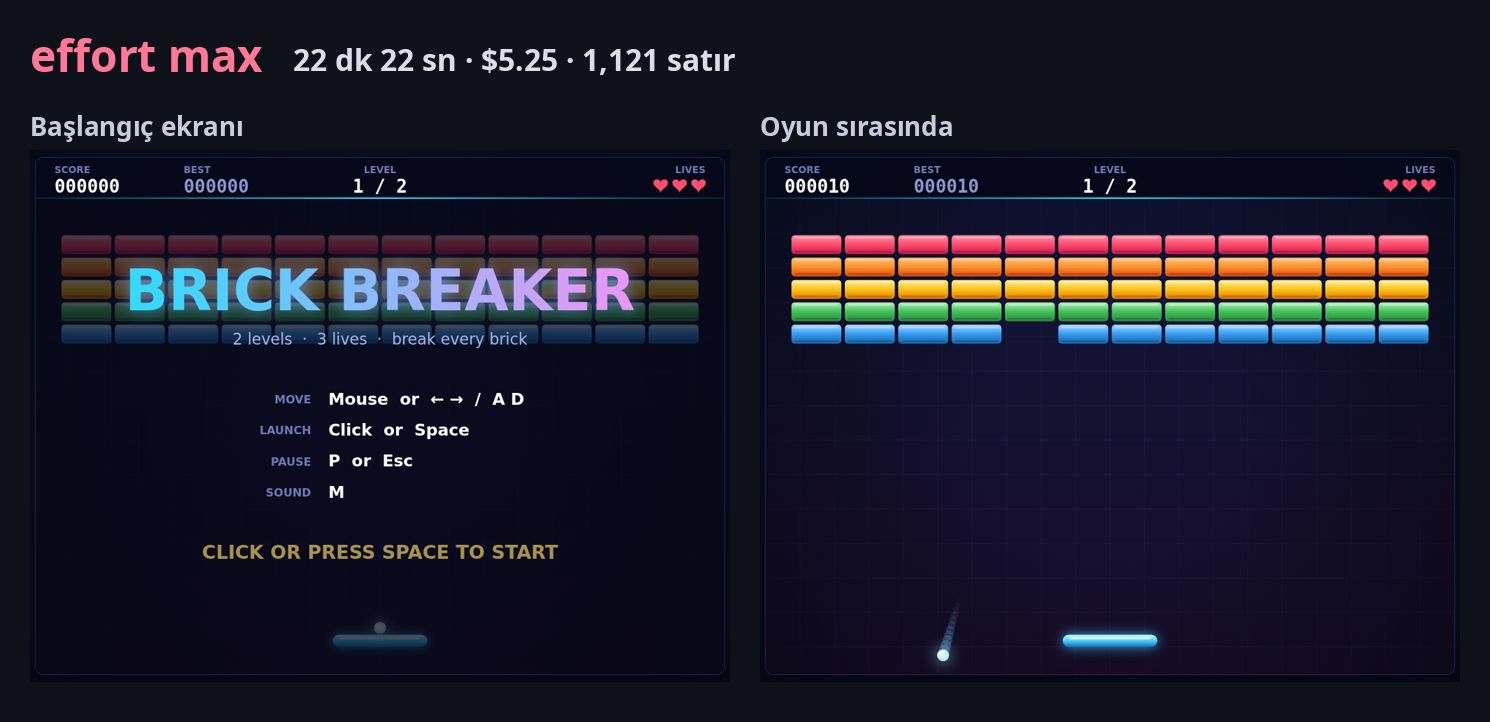This screenshot has height=722, width=1490.
Task: Click level "1 / 2" on the start screen
Action: click(380, 186)
